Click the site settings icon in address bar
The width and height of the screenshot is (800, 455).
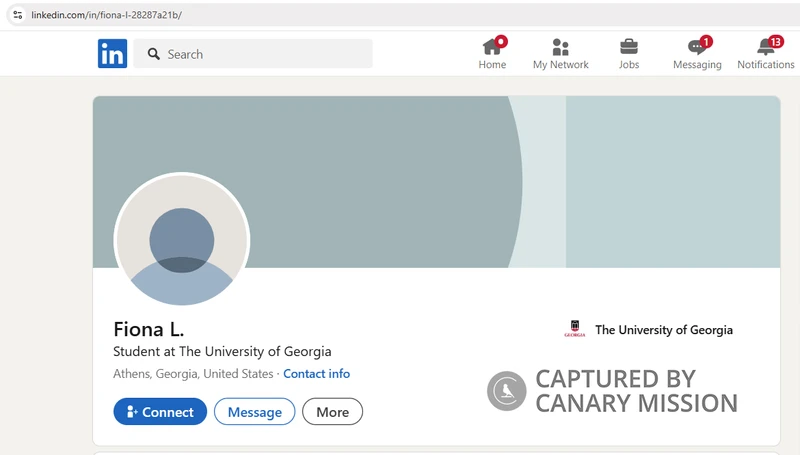click(x=18, y=15)
